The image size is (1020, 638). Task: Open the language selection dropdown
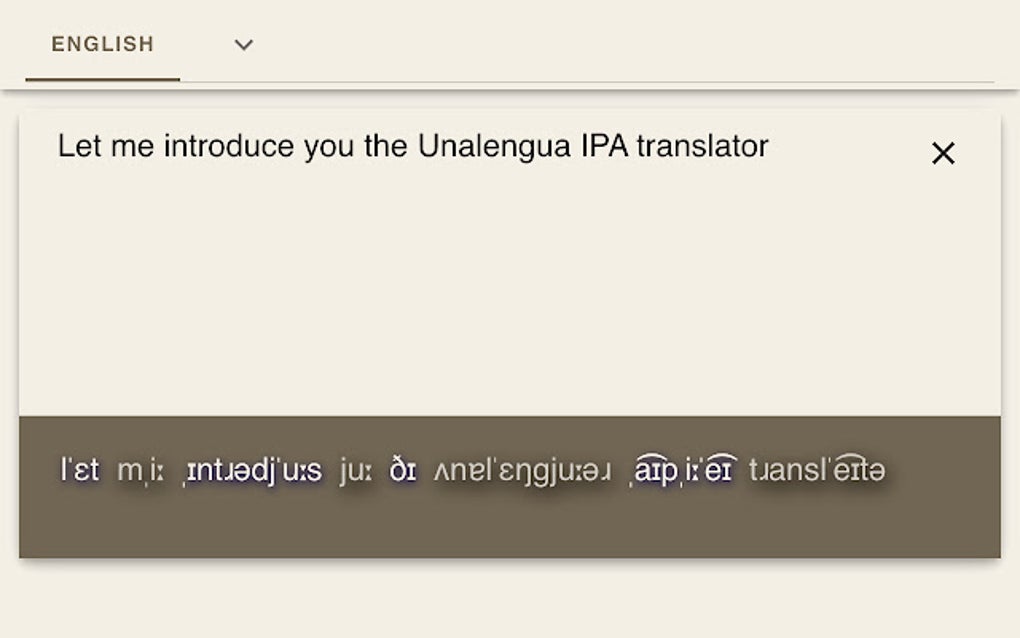(x=242, y=44)
